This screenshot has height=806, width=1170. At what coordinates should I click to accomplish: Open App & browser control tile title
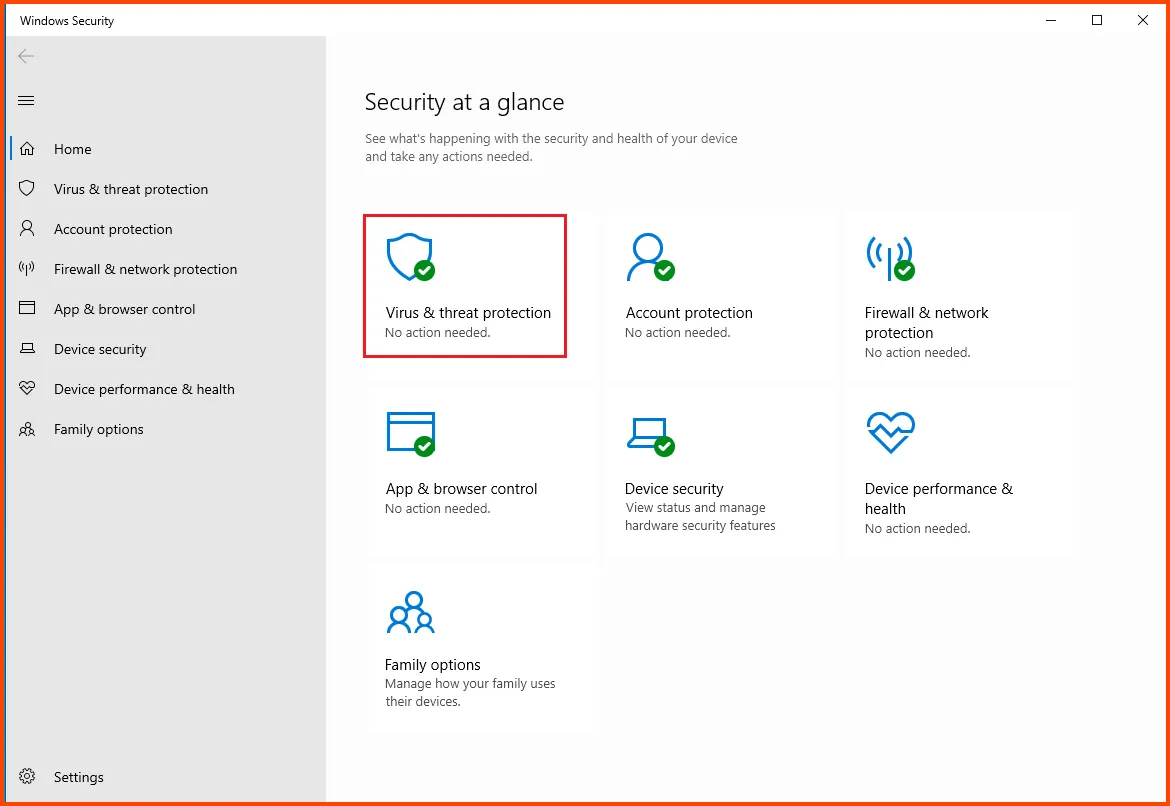461,489
